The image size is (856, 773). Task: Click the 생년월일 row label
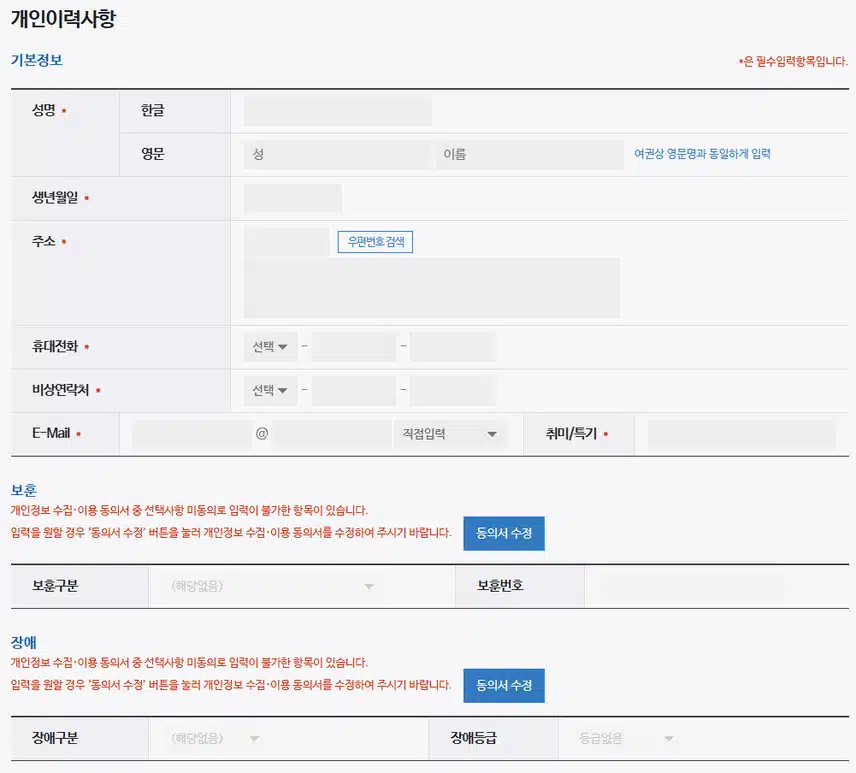coord(55,197)
